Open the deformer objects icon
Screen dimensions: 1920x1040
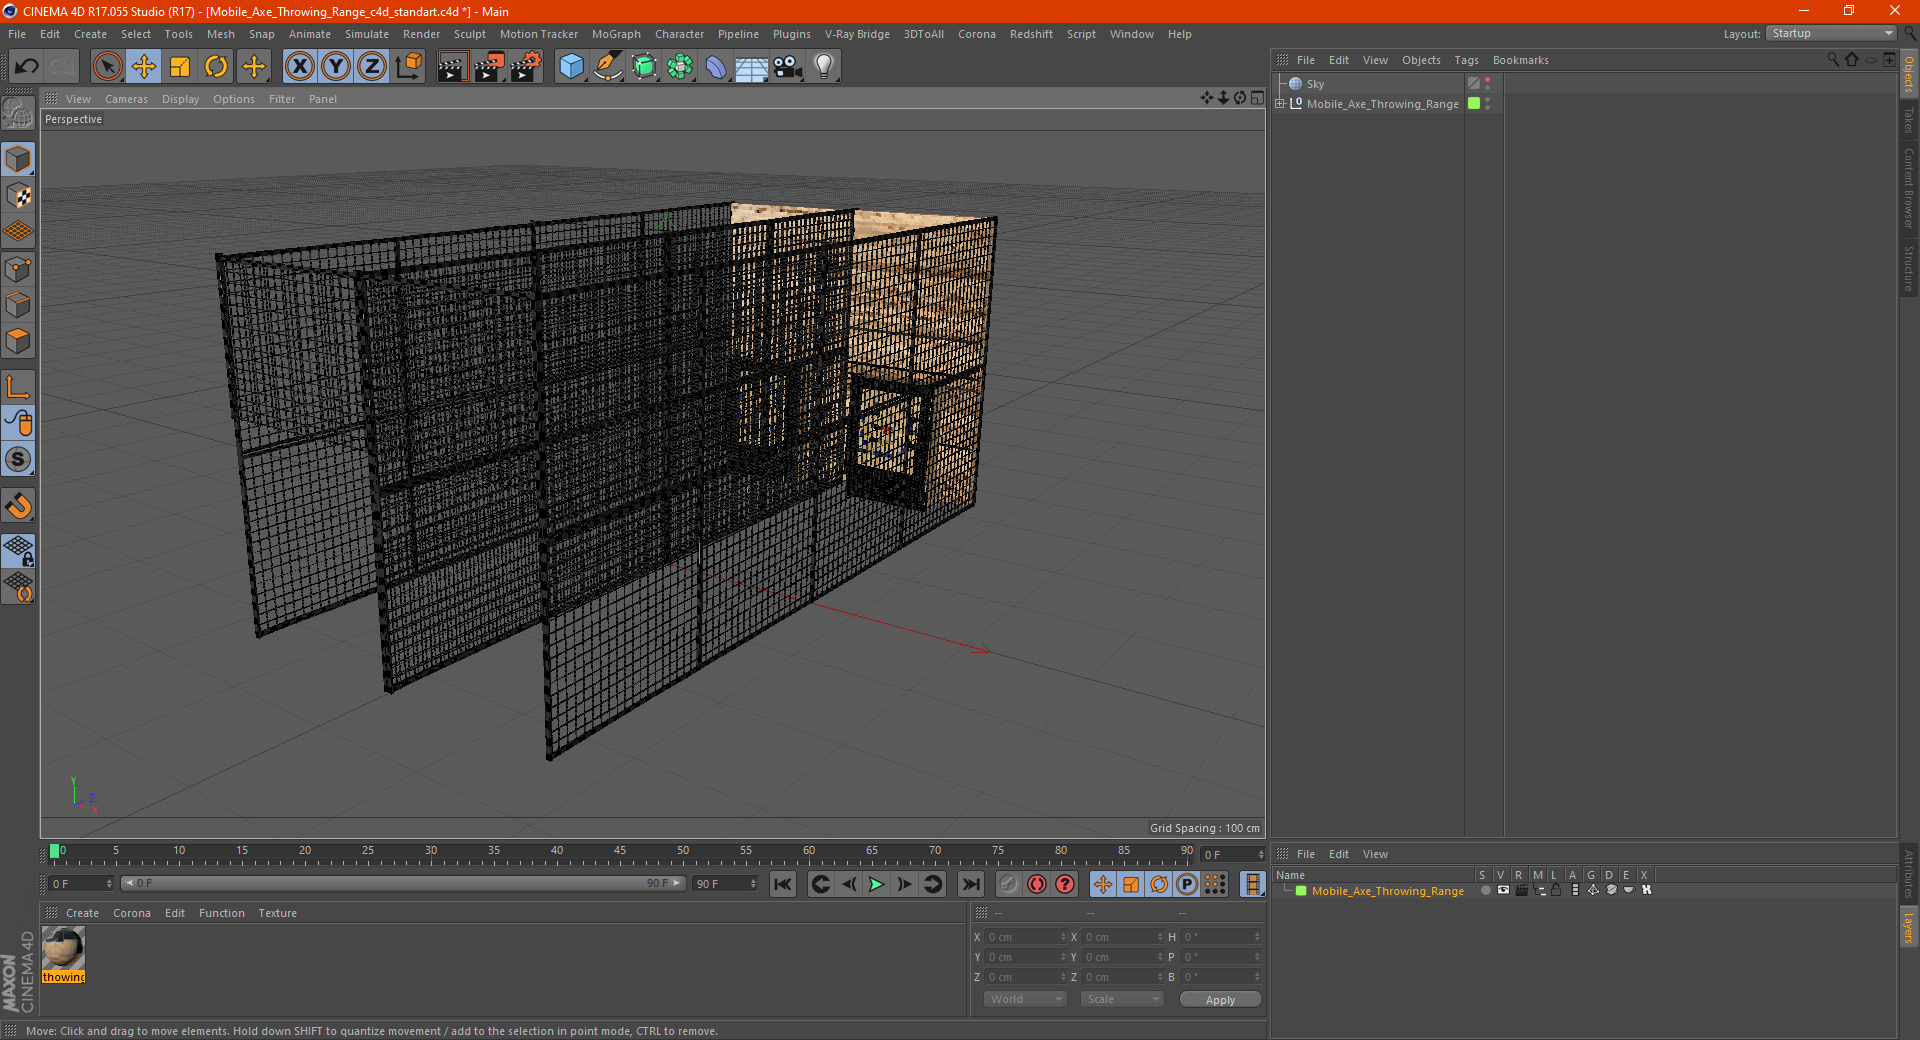pyautogui.click(x=716, y=67)
